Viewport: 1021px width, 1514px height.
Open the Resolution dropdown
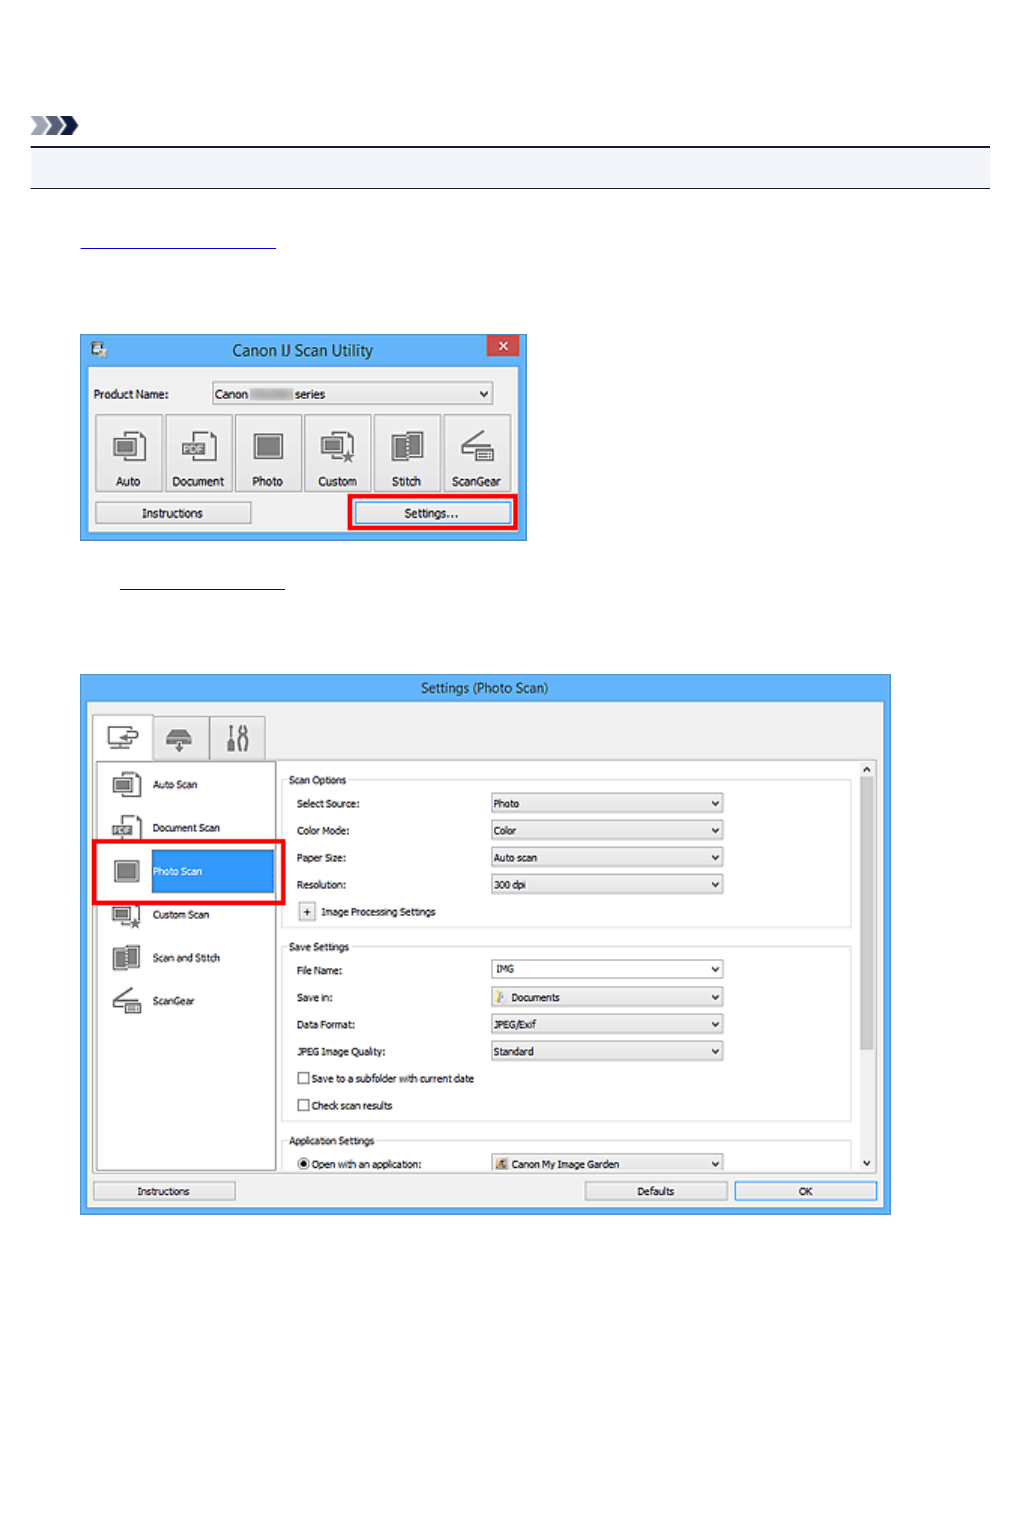(x=607, y=884)
